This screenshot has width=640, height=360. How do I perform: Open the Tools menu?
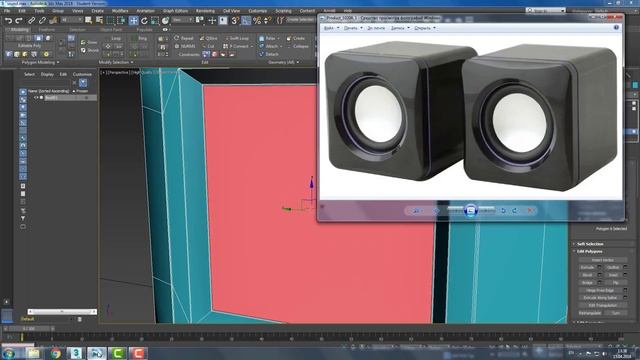coord(39,11)
